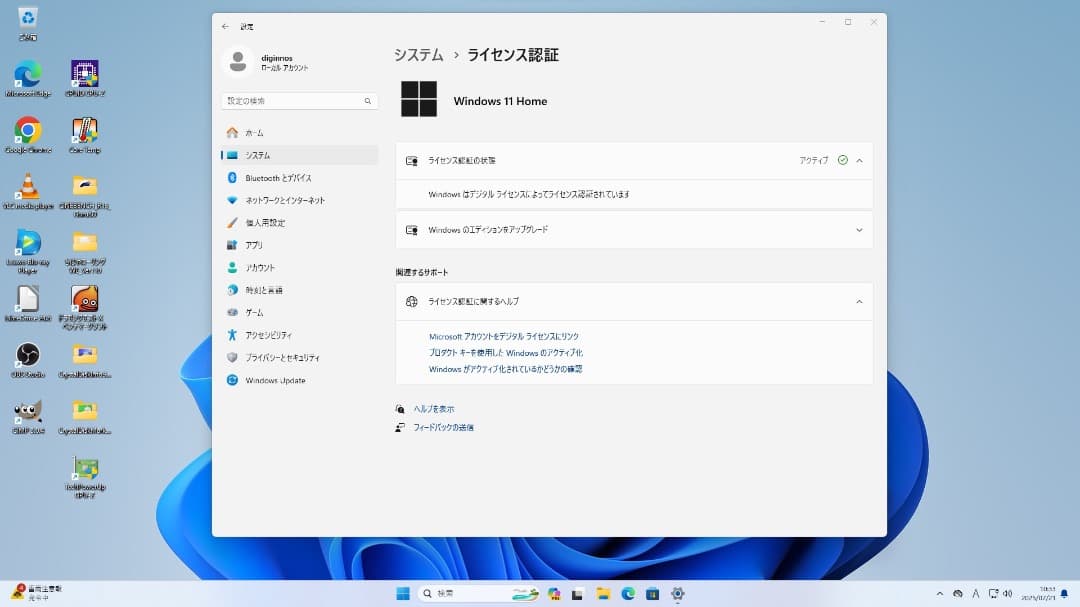Collapse the ライセンス認証に関するヘルプ section

tap(858, 301)
